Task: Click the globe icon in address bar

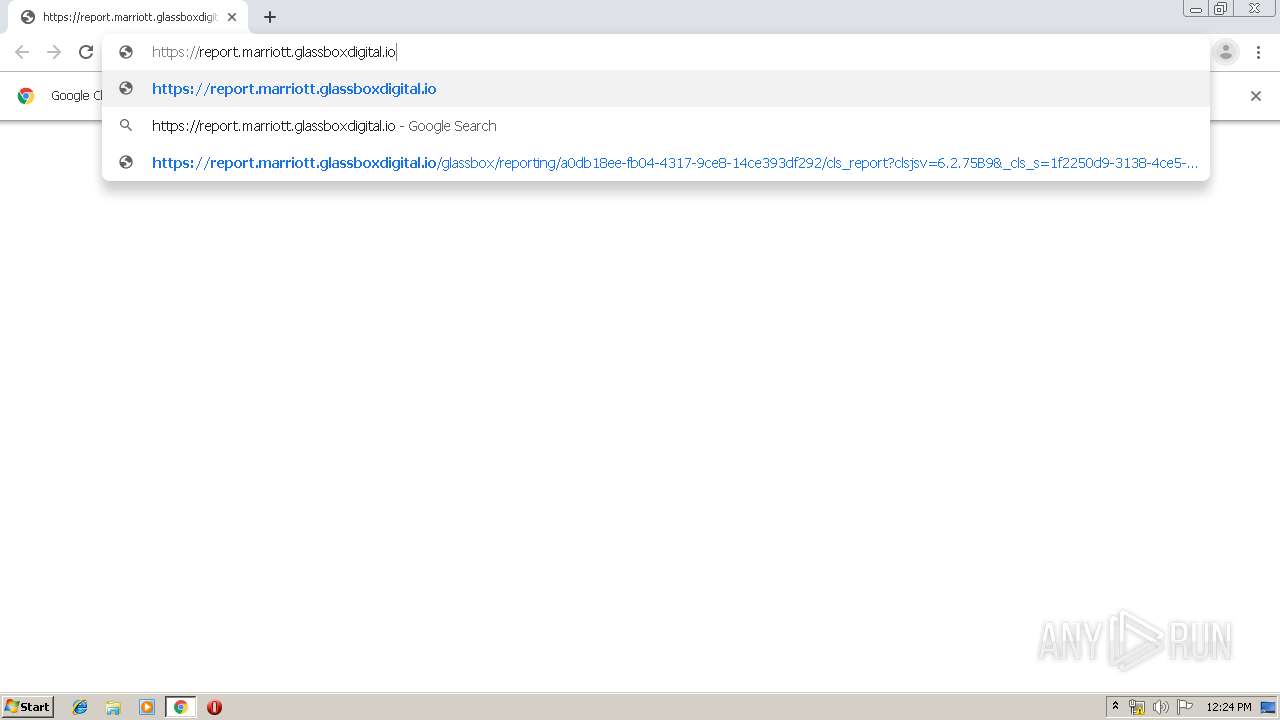Action: click(126, 52)
